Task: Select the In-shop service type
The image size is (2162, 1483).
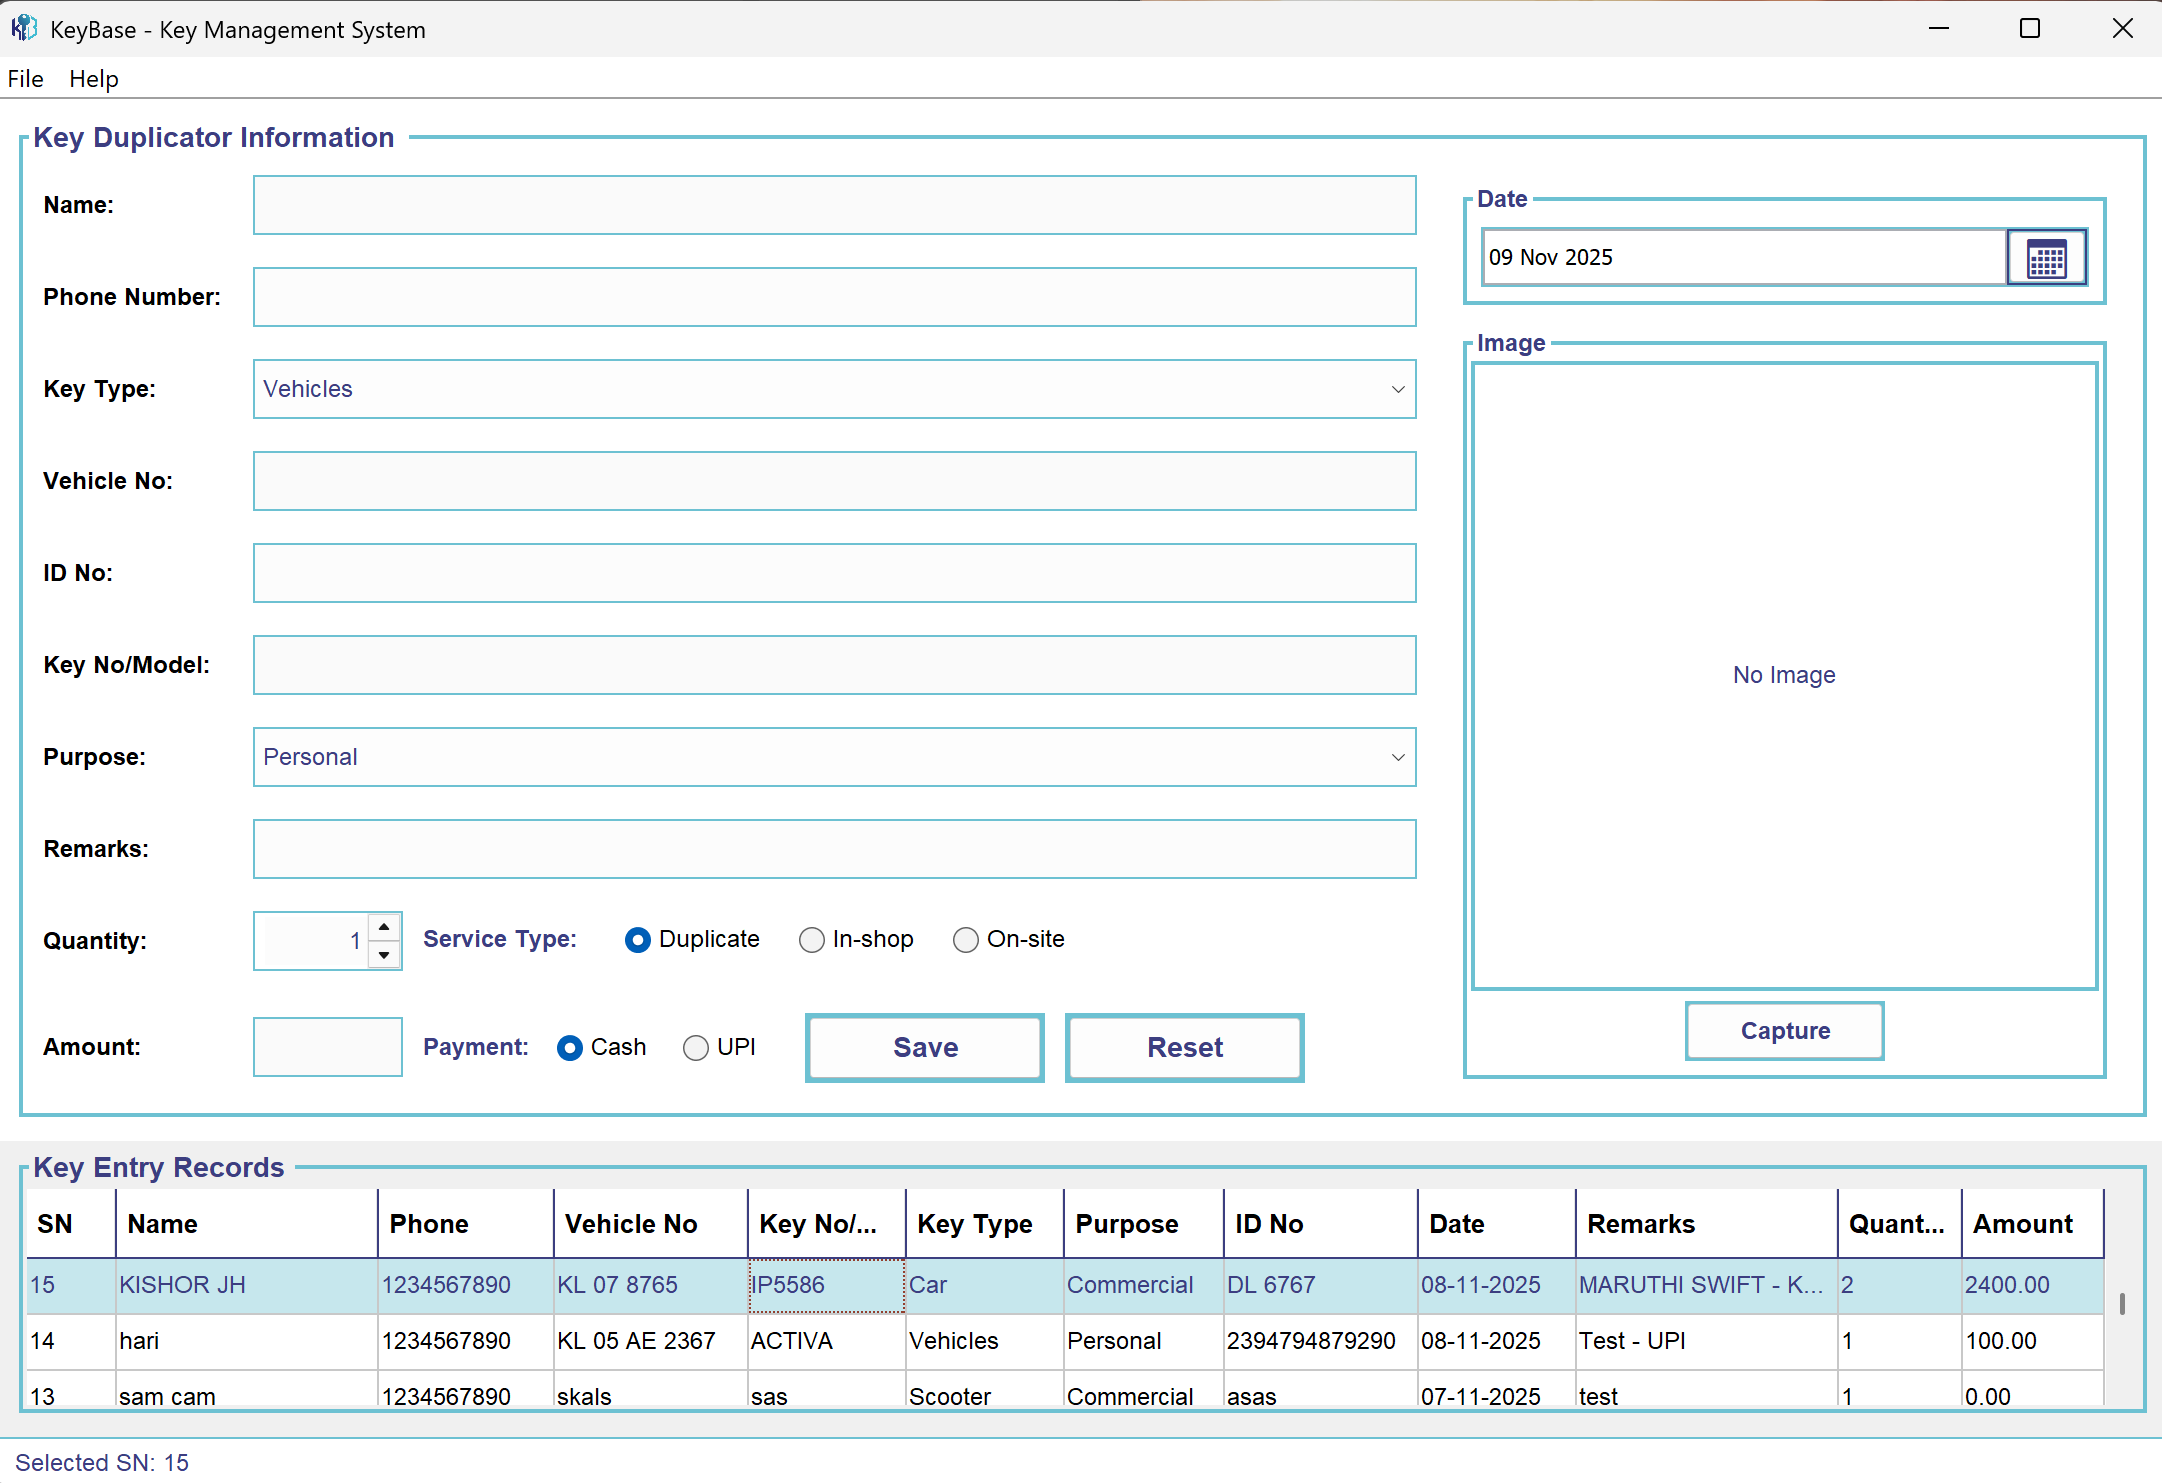Action: click(x=811, y=939)
